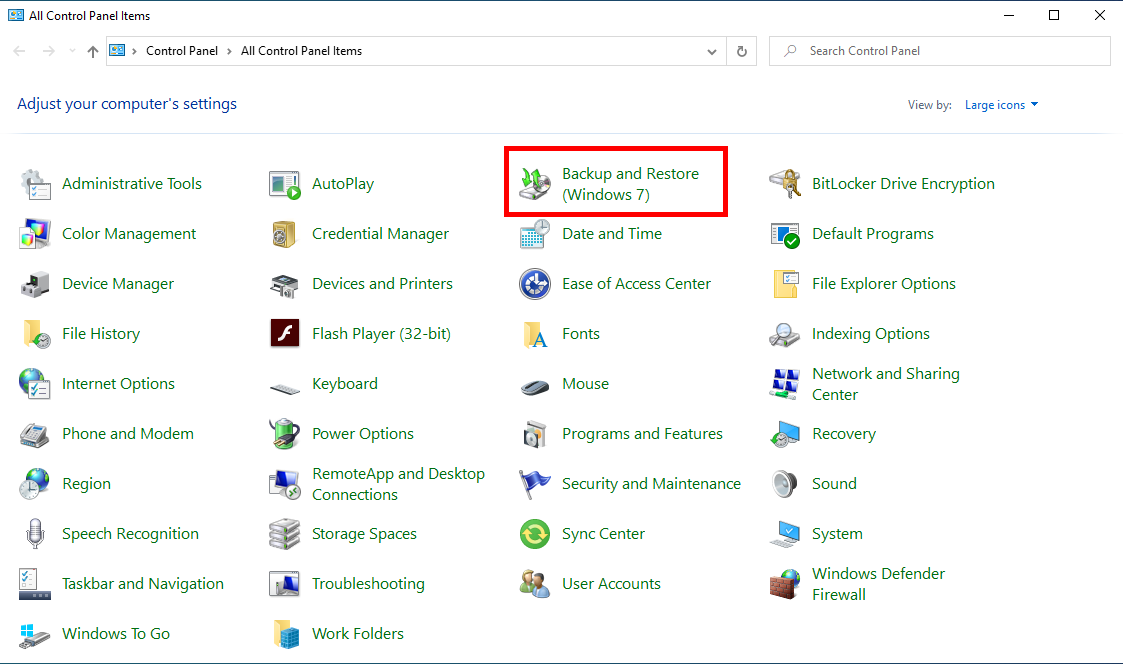Open the Storage Spaces icon
This screenshot has width=1123, height=664.
click(x=285, y=534)
